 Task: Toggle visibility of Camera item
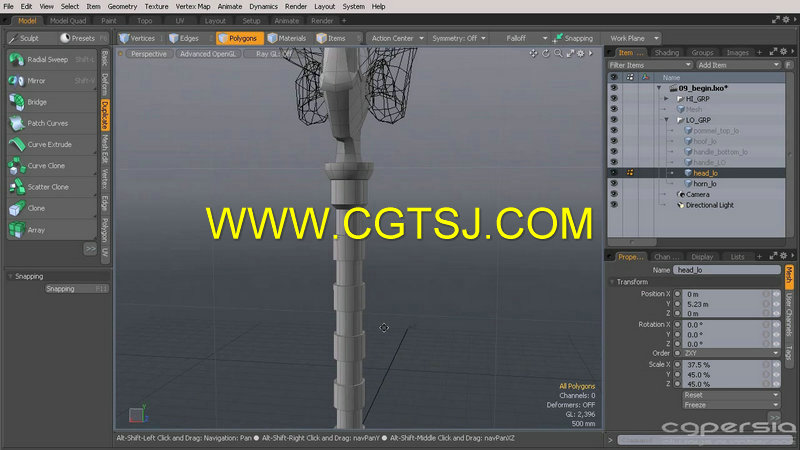(x=614, y=194)
